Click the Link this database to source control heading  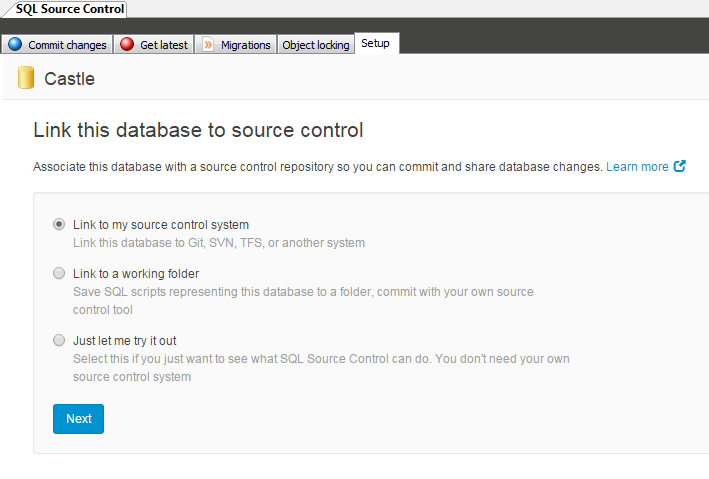pyautogui.click(x=198, y=130)
